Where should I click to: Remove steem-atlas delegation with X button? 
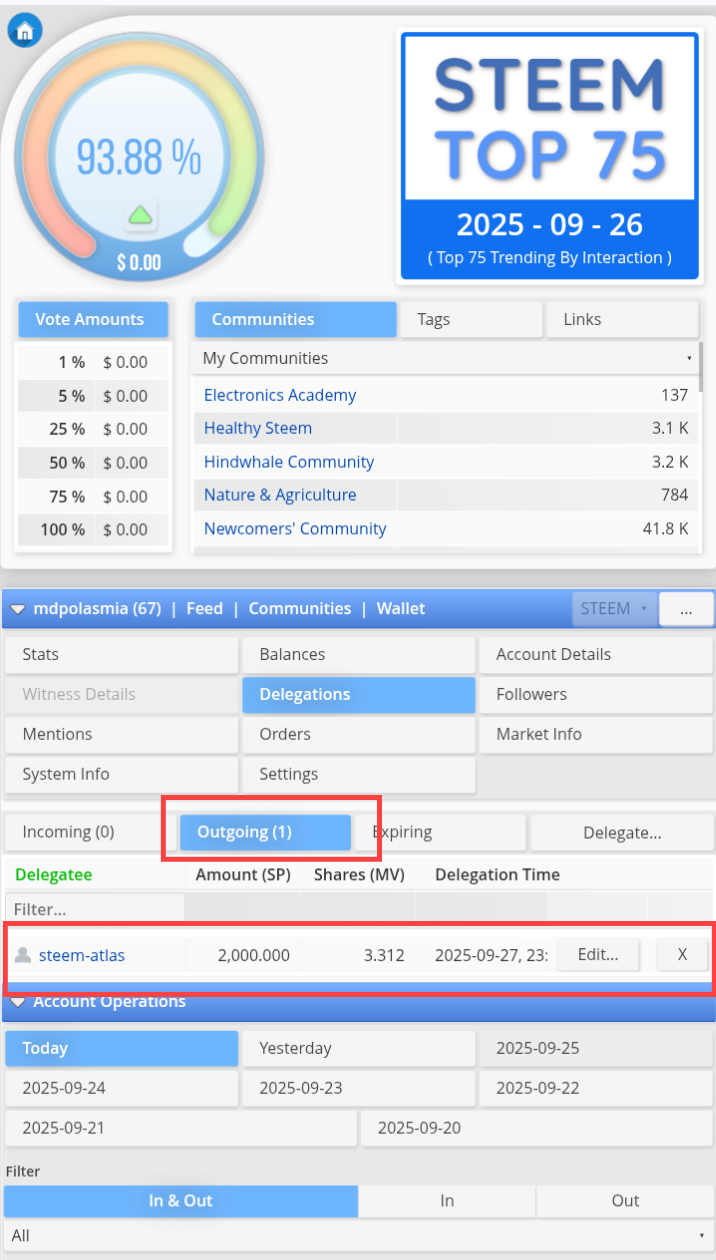[x=682, y=955]
